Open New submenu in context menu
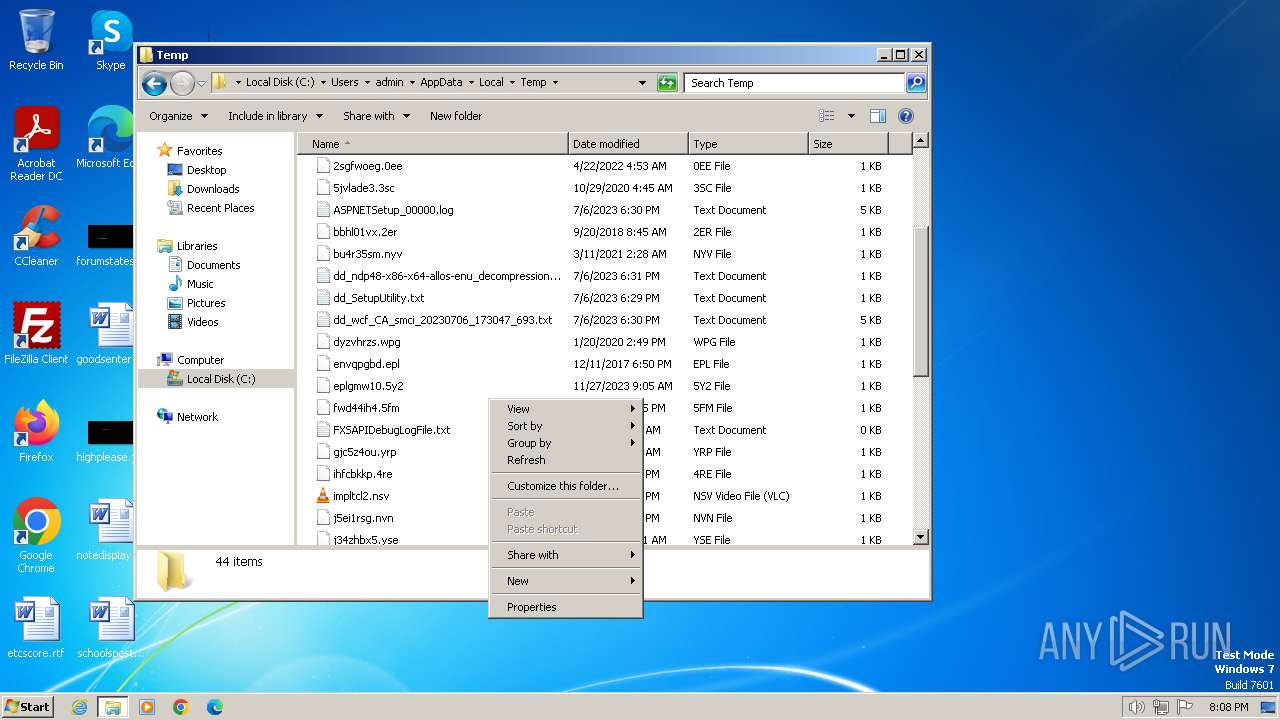The image size is (1280, 720). [x=565, y=581]
